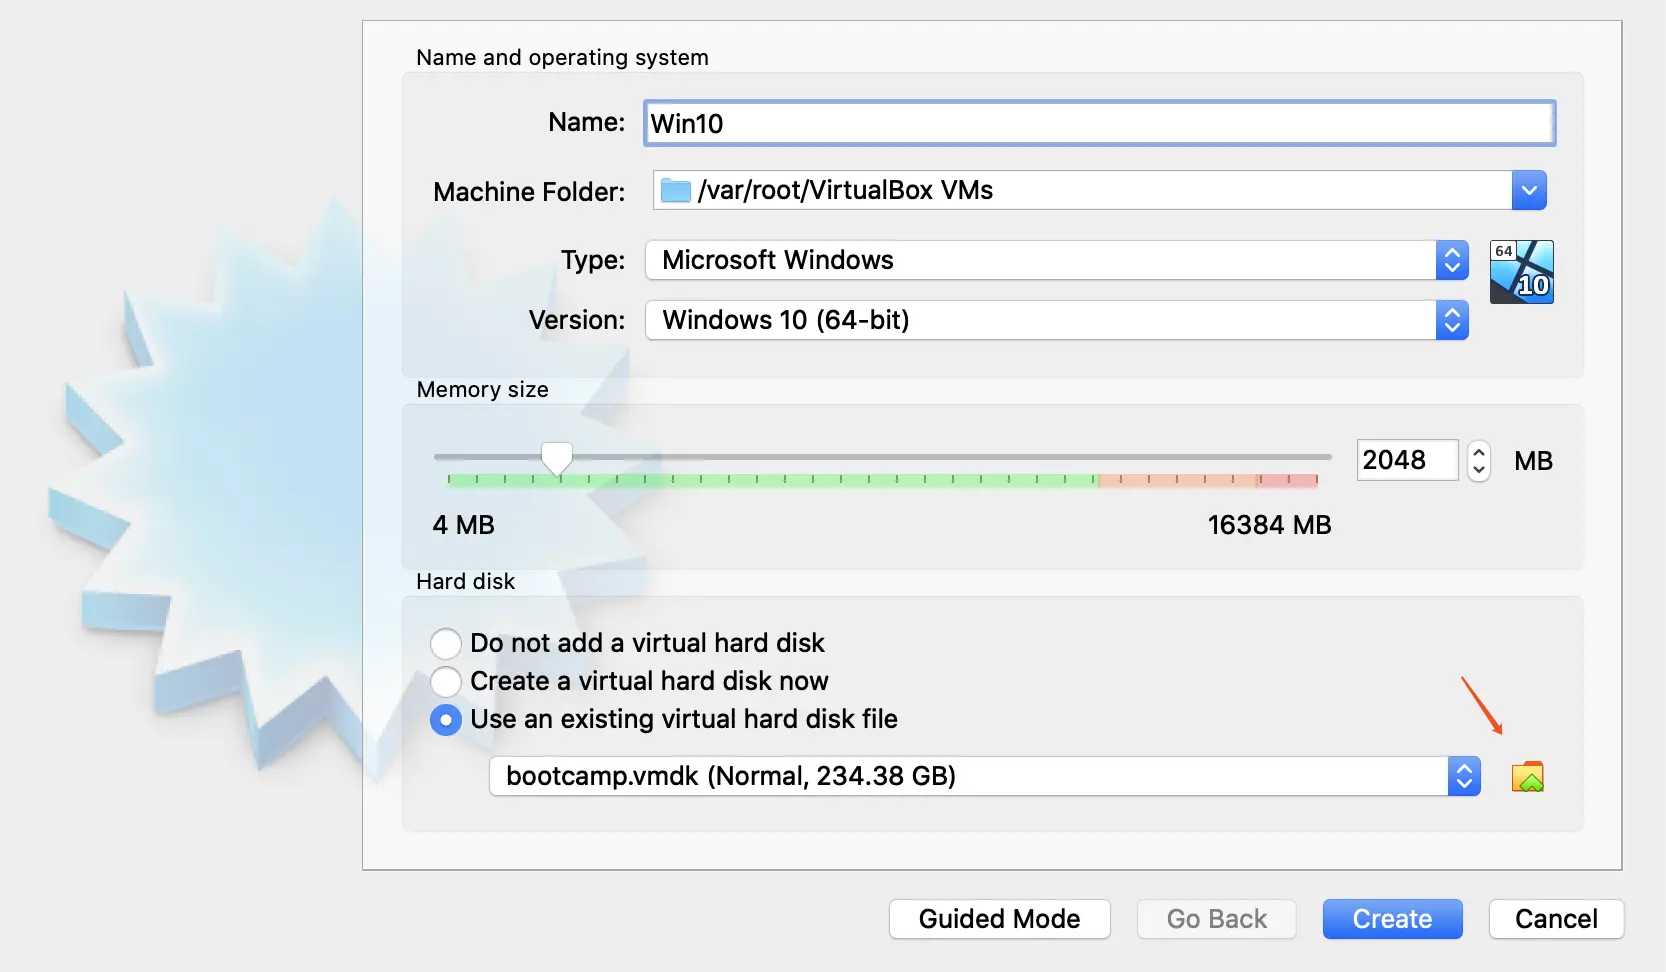1666x972 pixels.
Task: Browse for a virtual hard disk file
Action: click(x=1528, y=776)
